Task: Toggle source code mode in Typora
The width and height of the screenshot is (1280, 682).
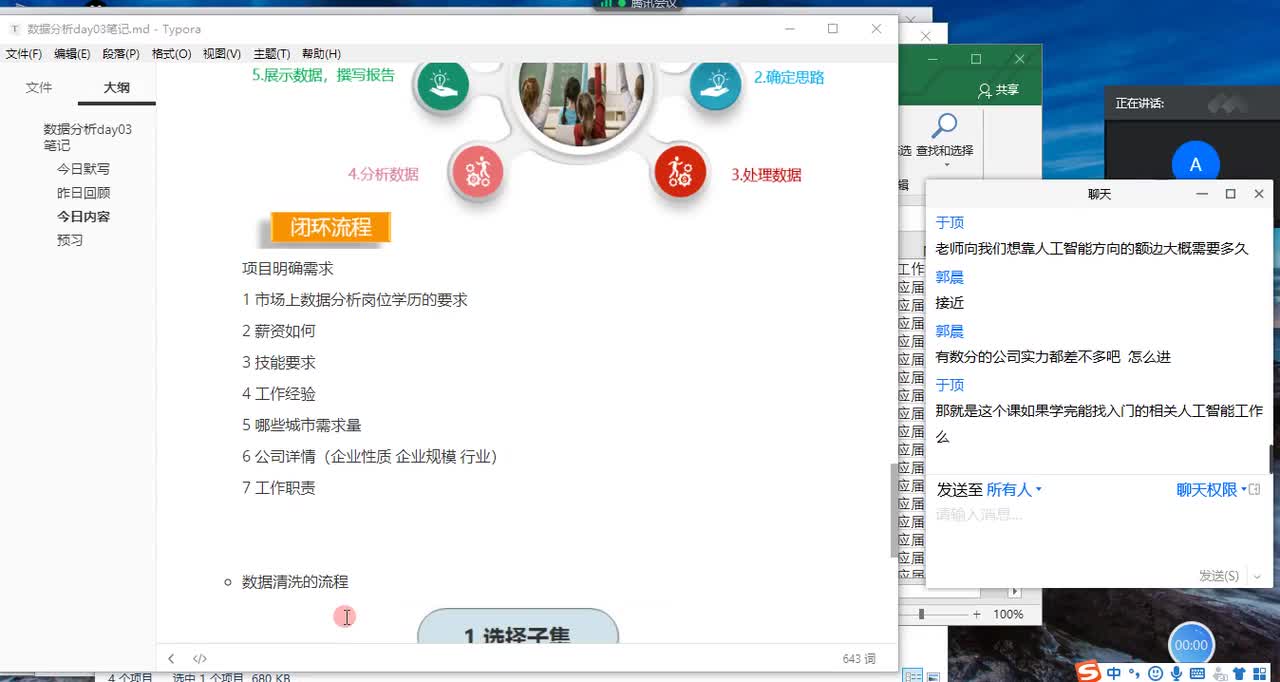Action: [x=200, y=658]
